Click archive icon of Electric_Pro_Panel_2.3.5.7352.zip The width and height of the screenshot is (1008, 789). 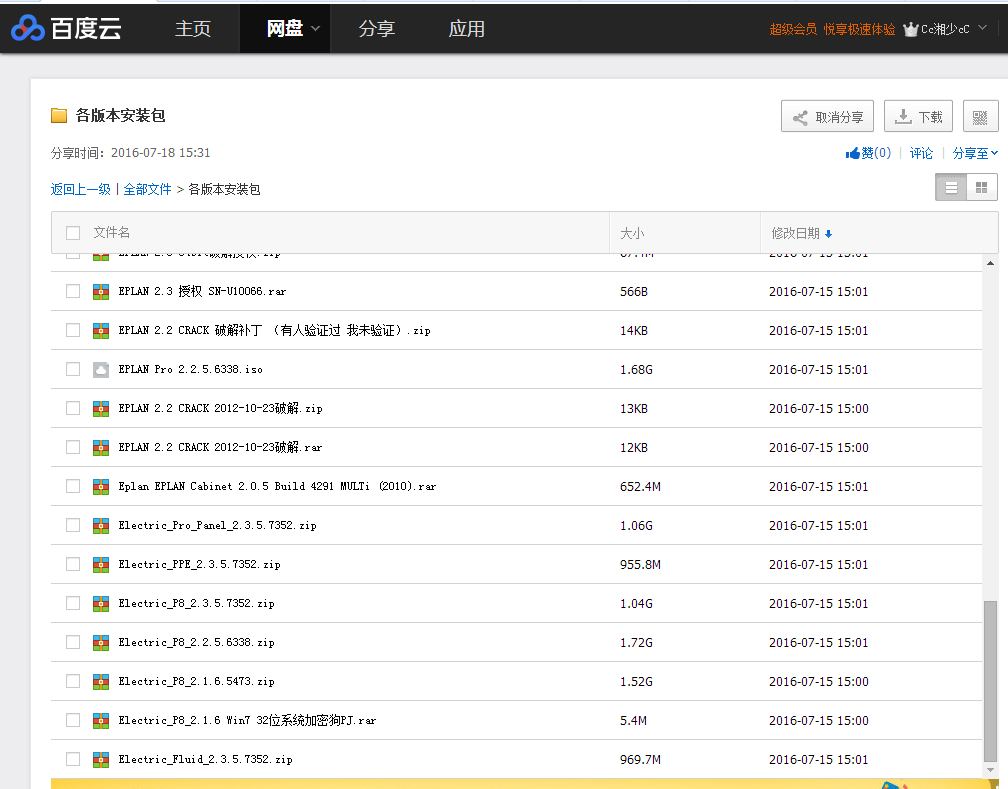point(101,525)
